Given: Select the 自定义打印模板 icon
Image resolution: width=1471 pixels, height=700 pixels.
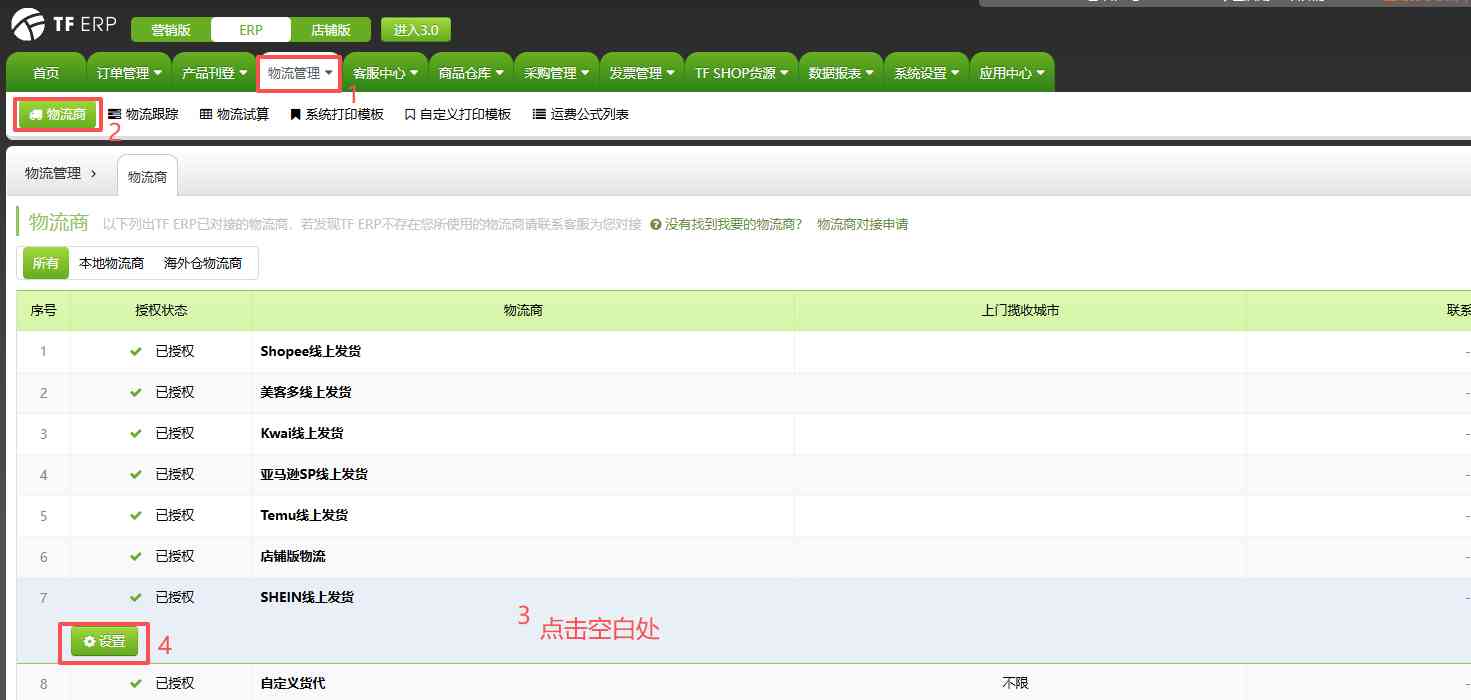Looking at the screenshot, I should click(x=408, y=114).
